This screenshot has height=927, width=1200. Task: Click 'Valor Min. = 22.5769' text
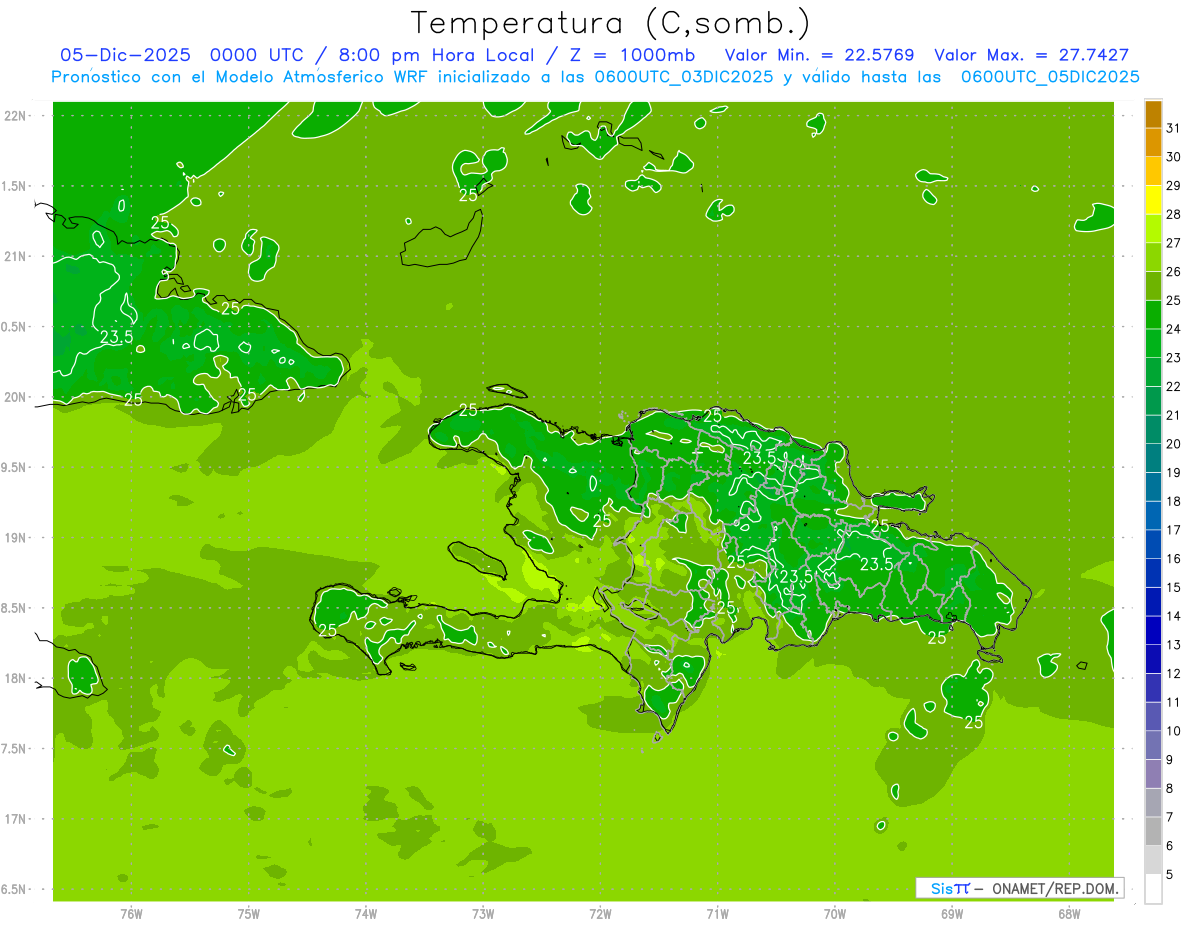coord(819,55)
